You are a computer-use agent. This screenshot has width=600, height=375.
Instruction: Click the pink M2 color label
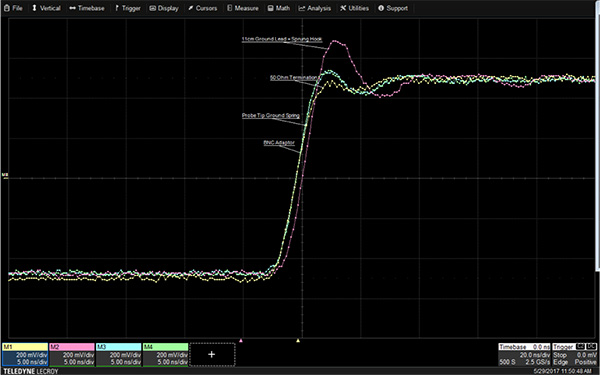point(72,347)
